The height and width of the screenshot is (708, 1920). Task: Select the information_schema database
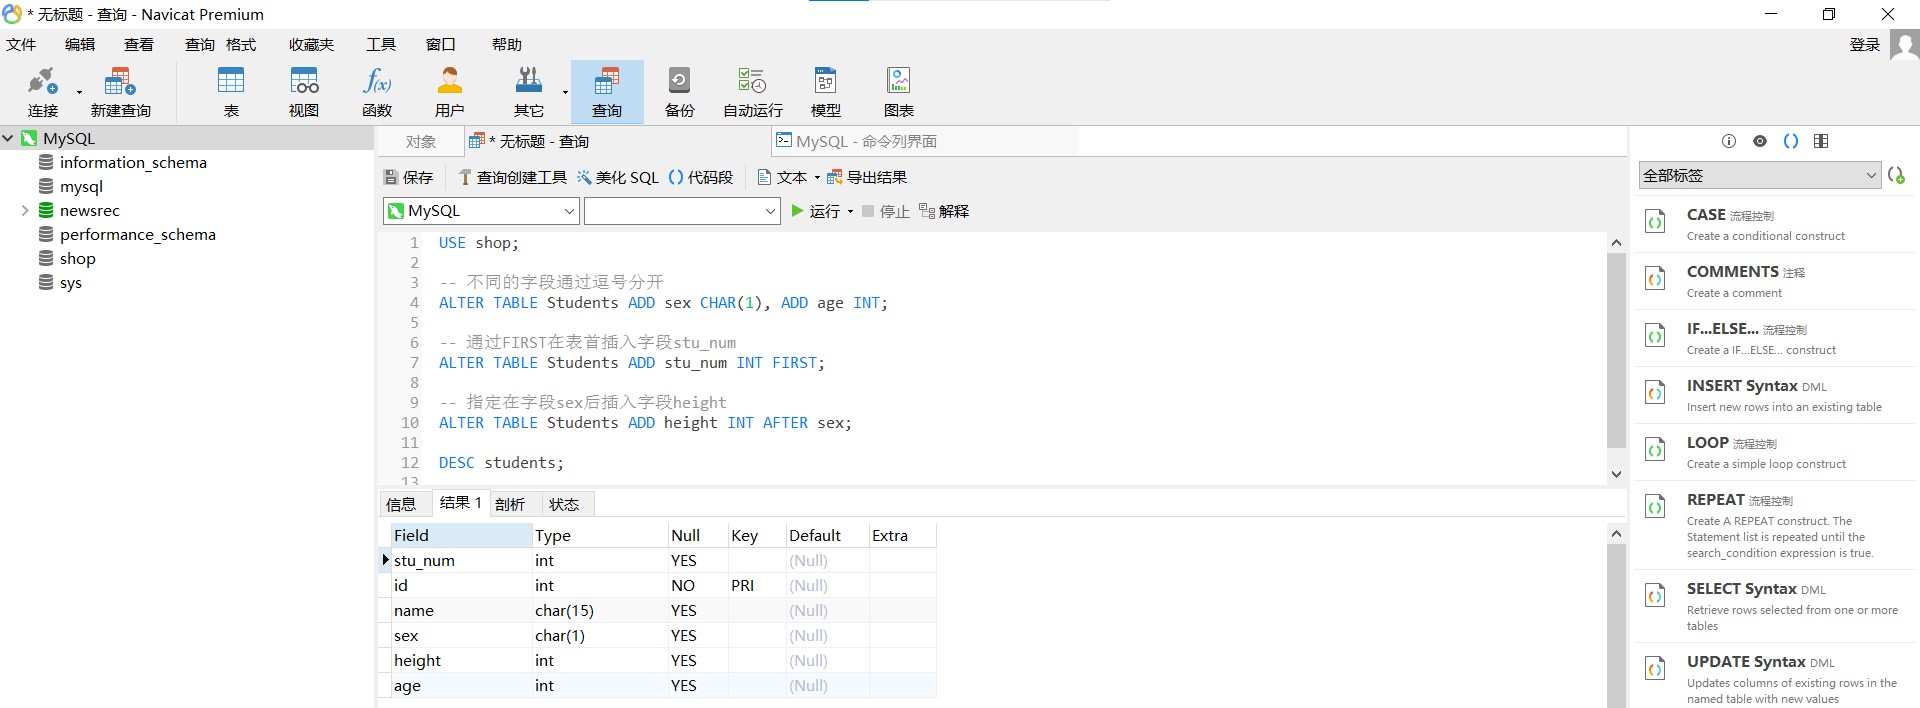(133, 162)
